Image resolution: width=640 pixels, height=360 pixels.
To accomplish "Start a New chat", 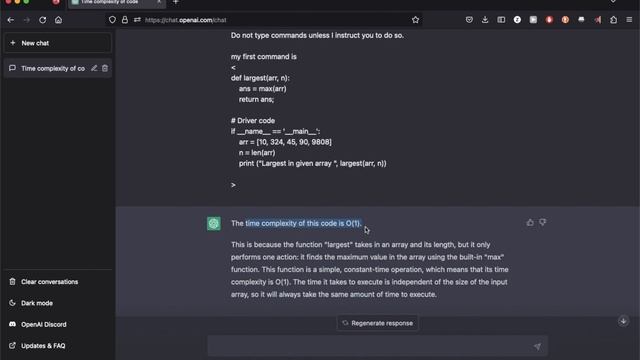I will point(58,43).
